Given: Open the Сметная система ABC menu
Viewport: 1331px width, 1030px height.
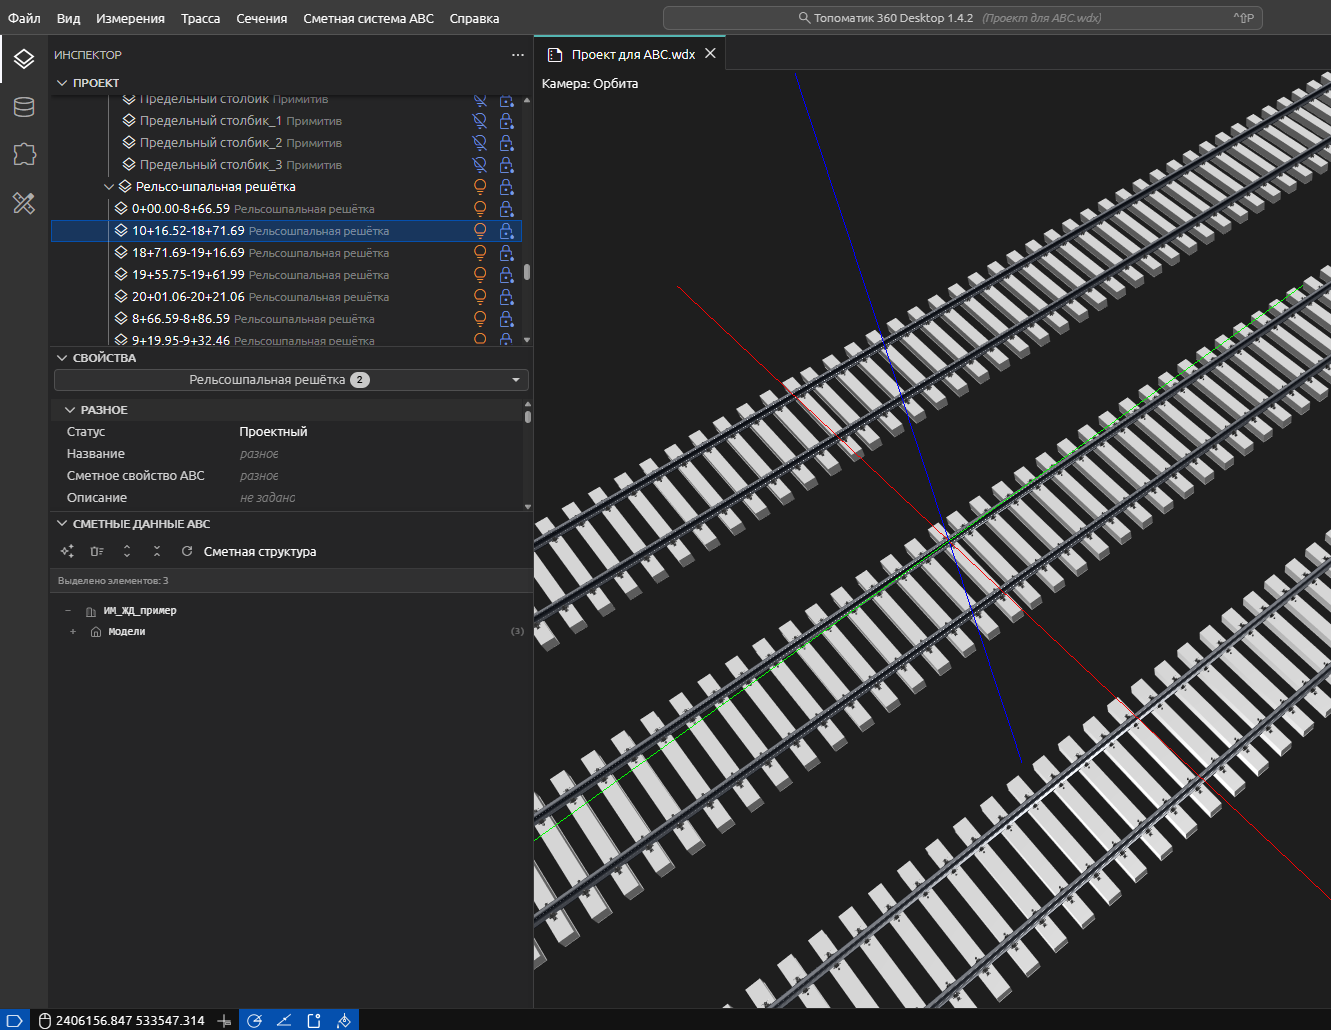Looking at the screenshot, I should [369, 18].
